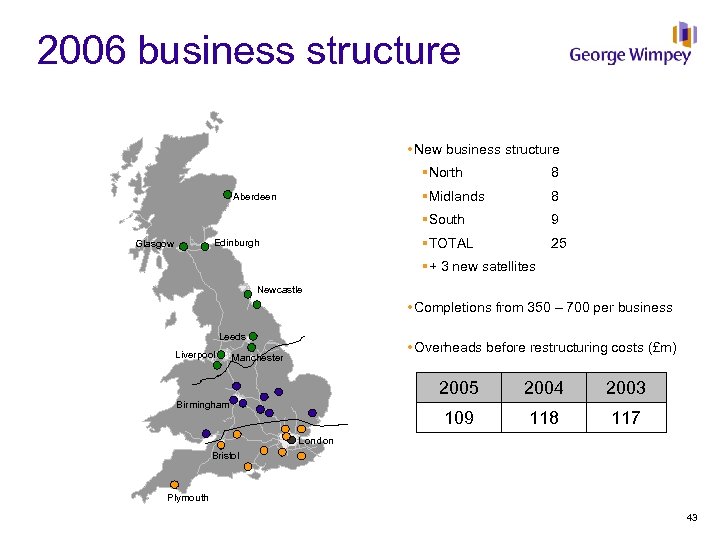Click the 'South' bullet item
Image resolution: width=720 pixels, height=540 pixels.
pos(446,219)
